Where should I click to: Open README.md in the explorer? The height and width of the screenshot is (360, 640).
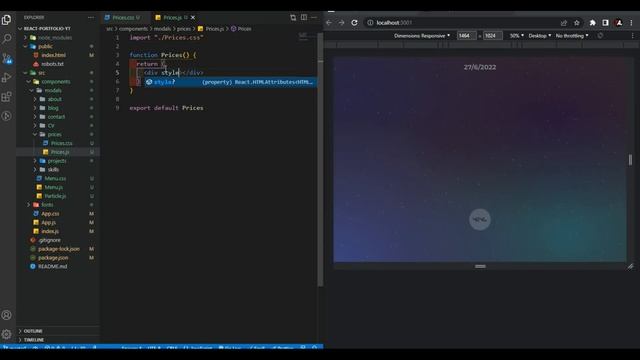pyautogui.click(x=52, y=267)
